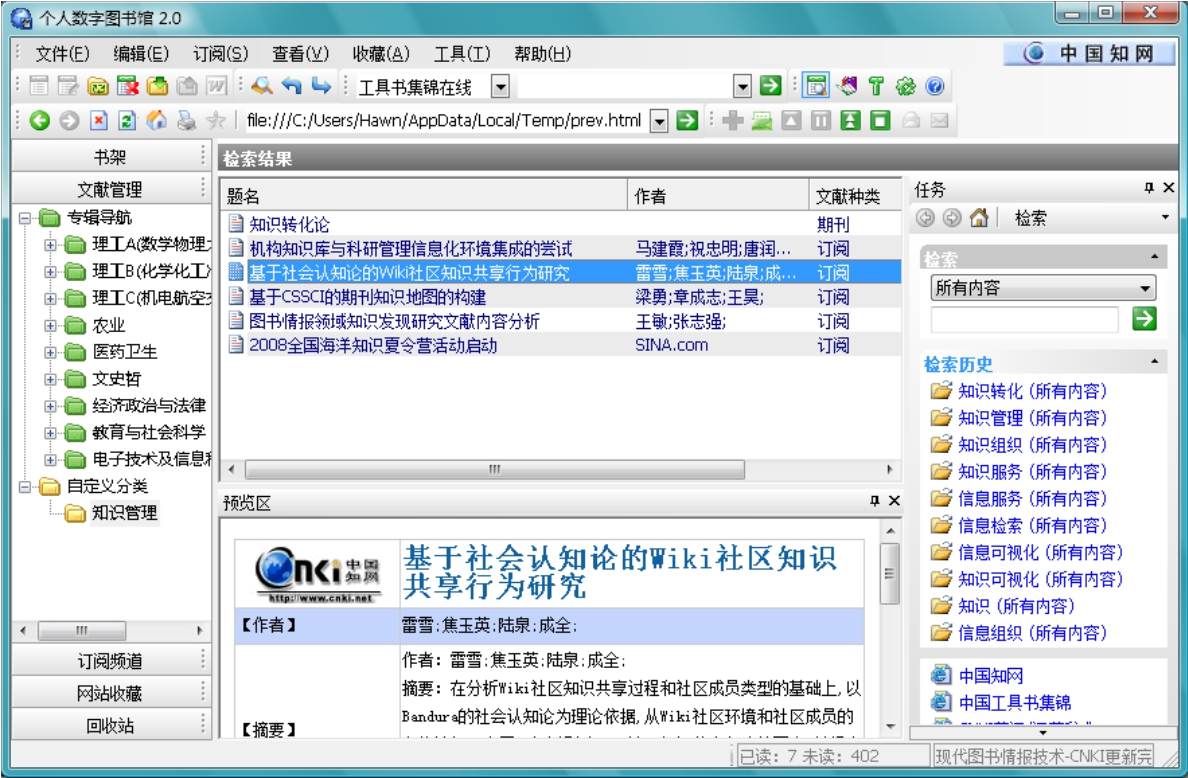The image size is (1188, 778).
Task: Open the 回收站 sidebar section
Action: click(x=110, y=726)
